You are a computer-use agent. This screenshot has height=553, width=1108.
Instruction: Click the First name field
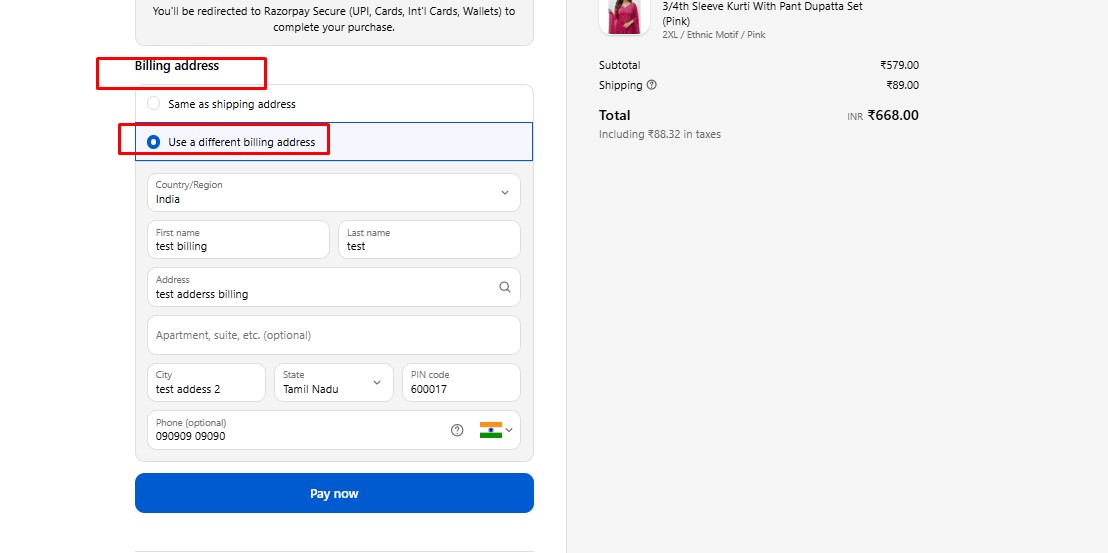click(238, 239)
